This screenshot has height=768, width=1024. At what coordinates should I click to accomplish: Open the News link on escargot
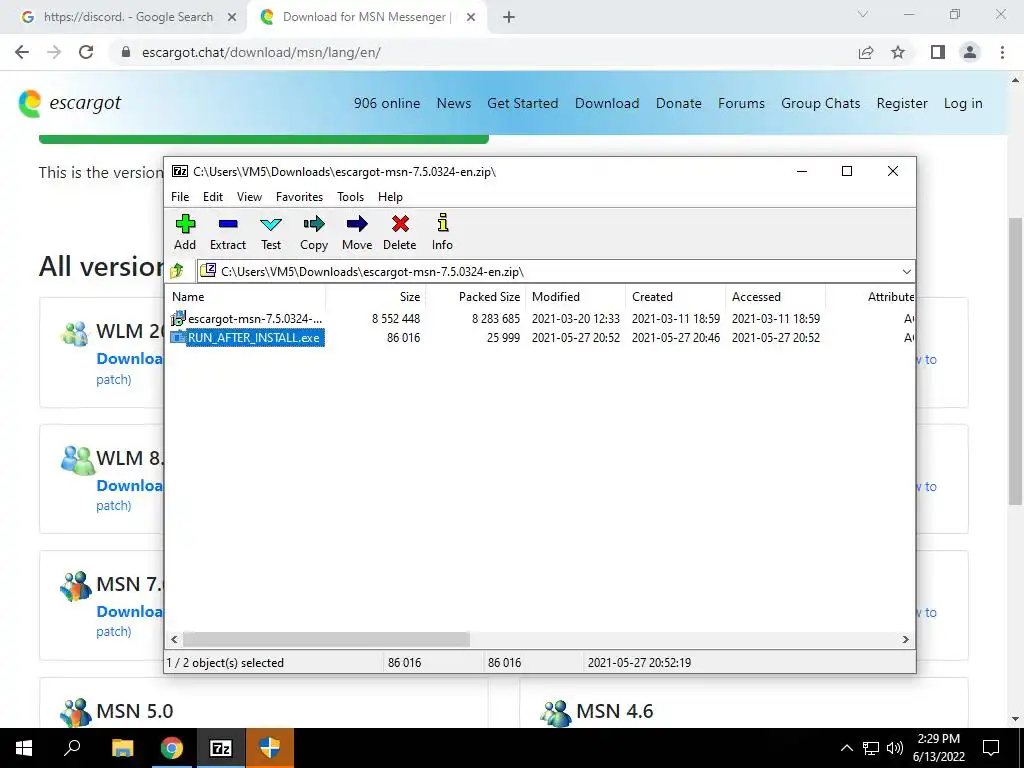(453, 103)
